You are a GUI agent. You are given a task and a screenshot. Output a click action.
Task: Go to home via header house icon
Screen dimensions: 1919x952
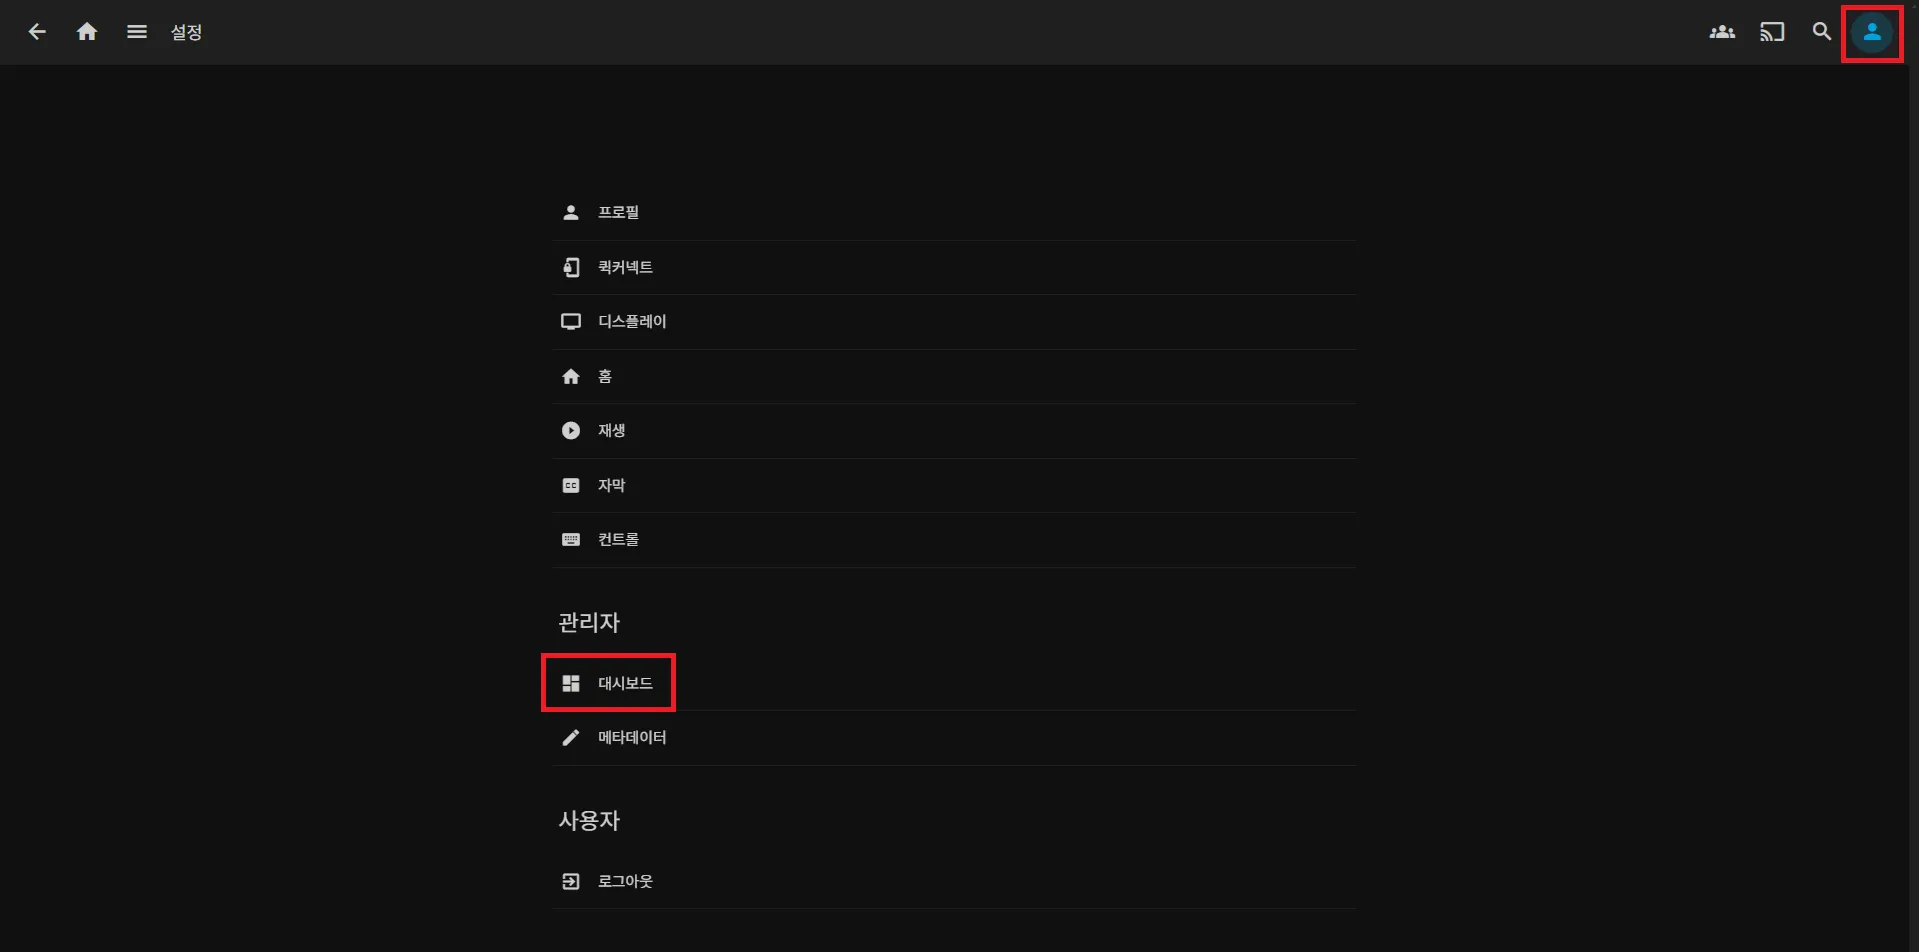tap(87, 32)
